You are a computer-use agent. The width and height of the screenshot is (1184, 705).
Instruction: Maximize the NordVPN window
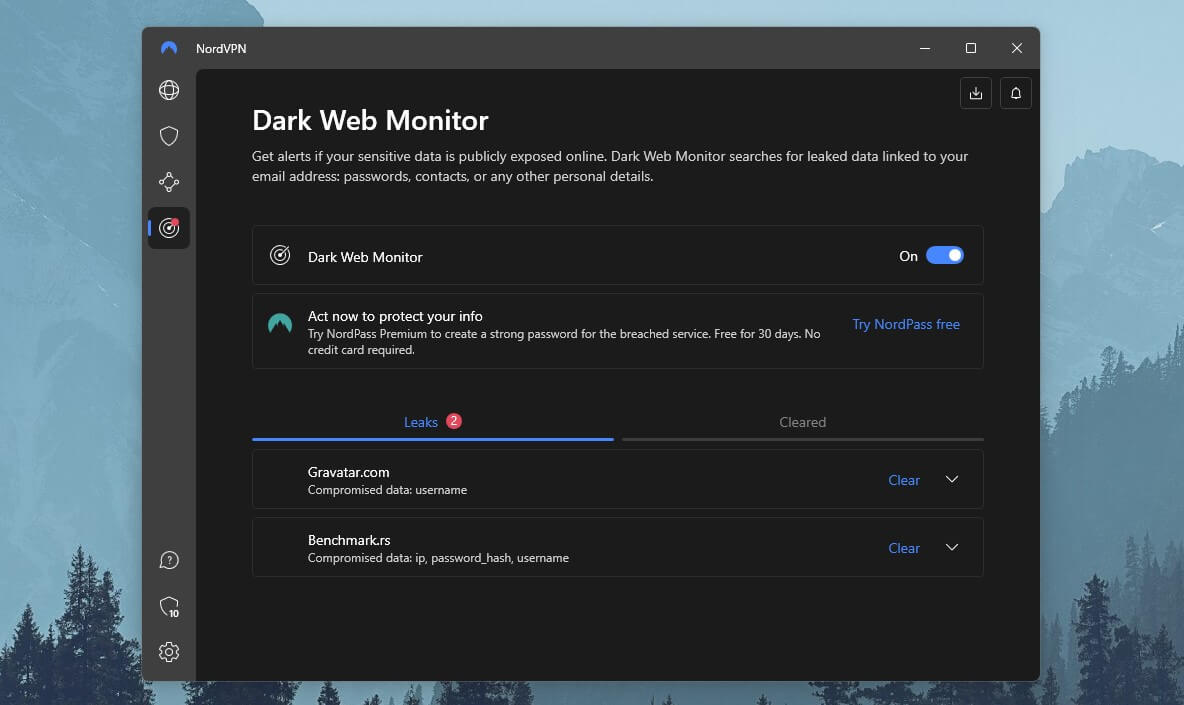pyautogui.click(x=971, y=48)
